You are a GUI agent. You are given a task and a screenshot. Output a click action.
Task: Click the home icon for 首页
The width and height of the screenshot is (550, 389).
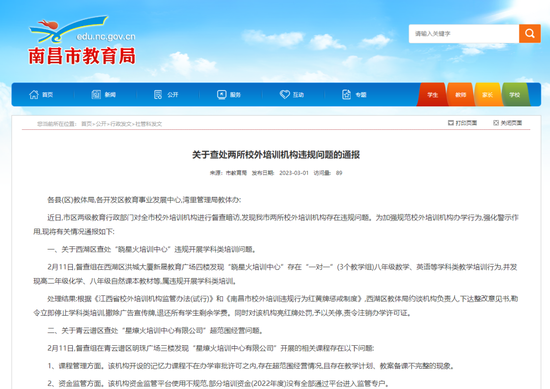tap(34, 94)
